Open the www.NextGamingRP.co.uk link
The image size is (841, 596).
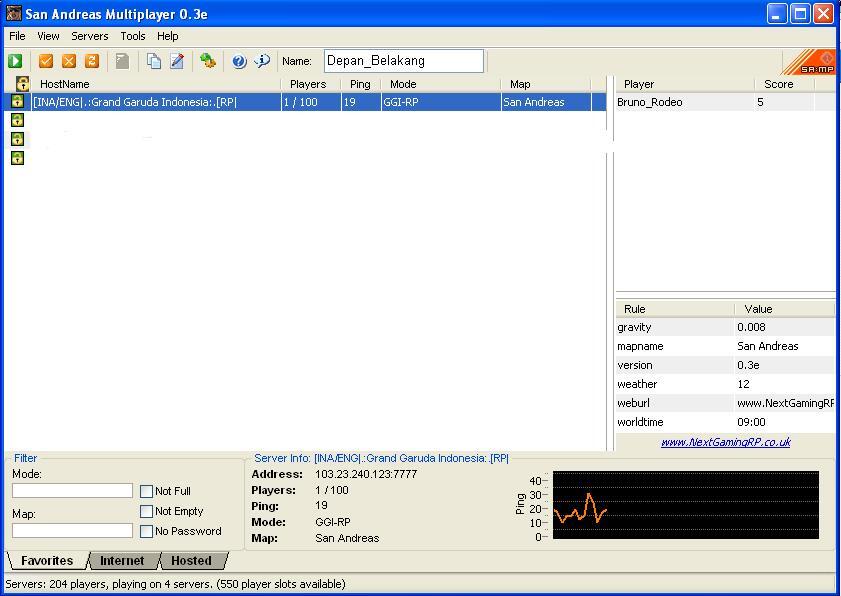[725, 442]
